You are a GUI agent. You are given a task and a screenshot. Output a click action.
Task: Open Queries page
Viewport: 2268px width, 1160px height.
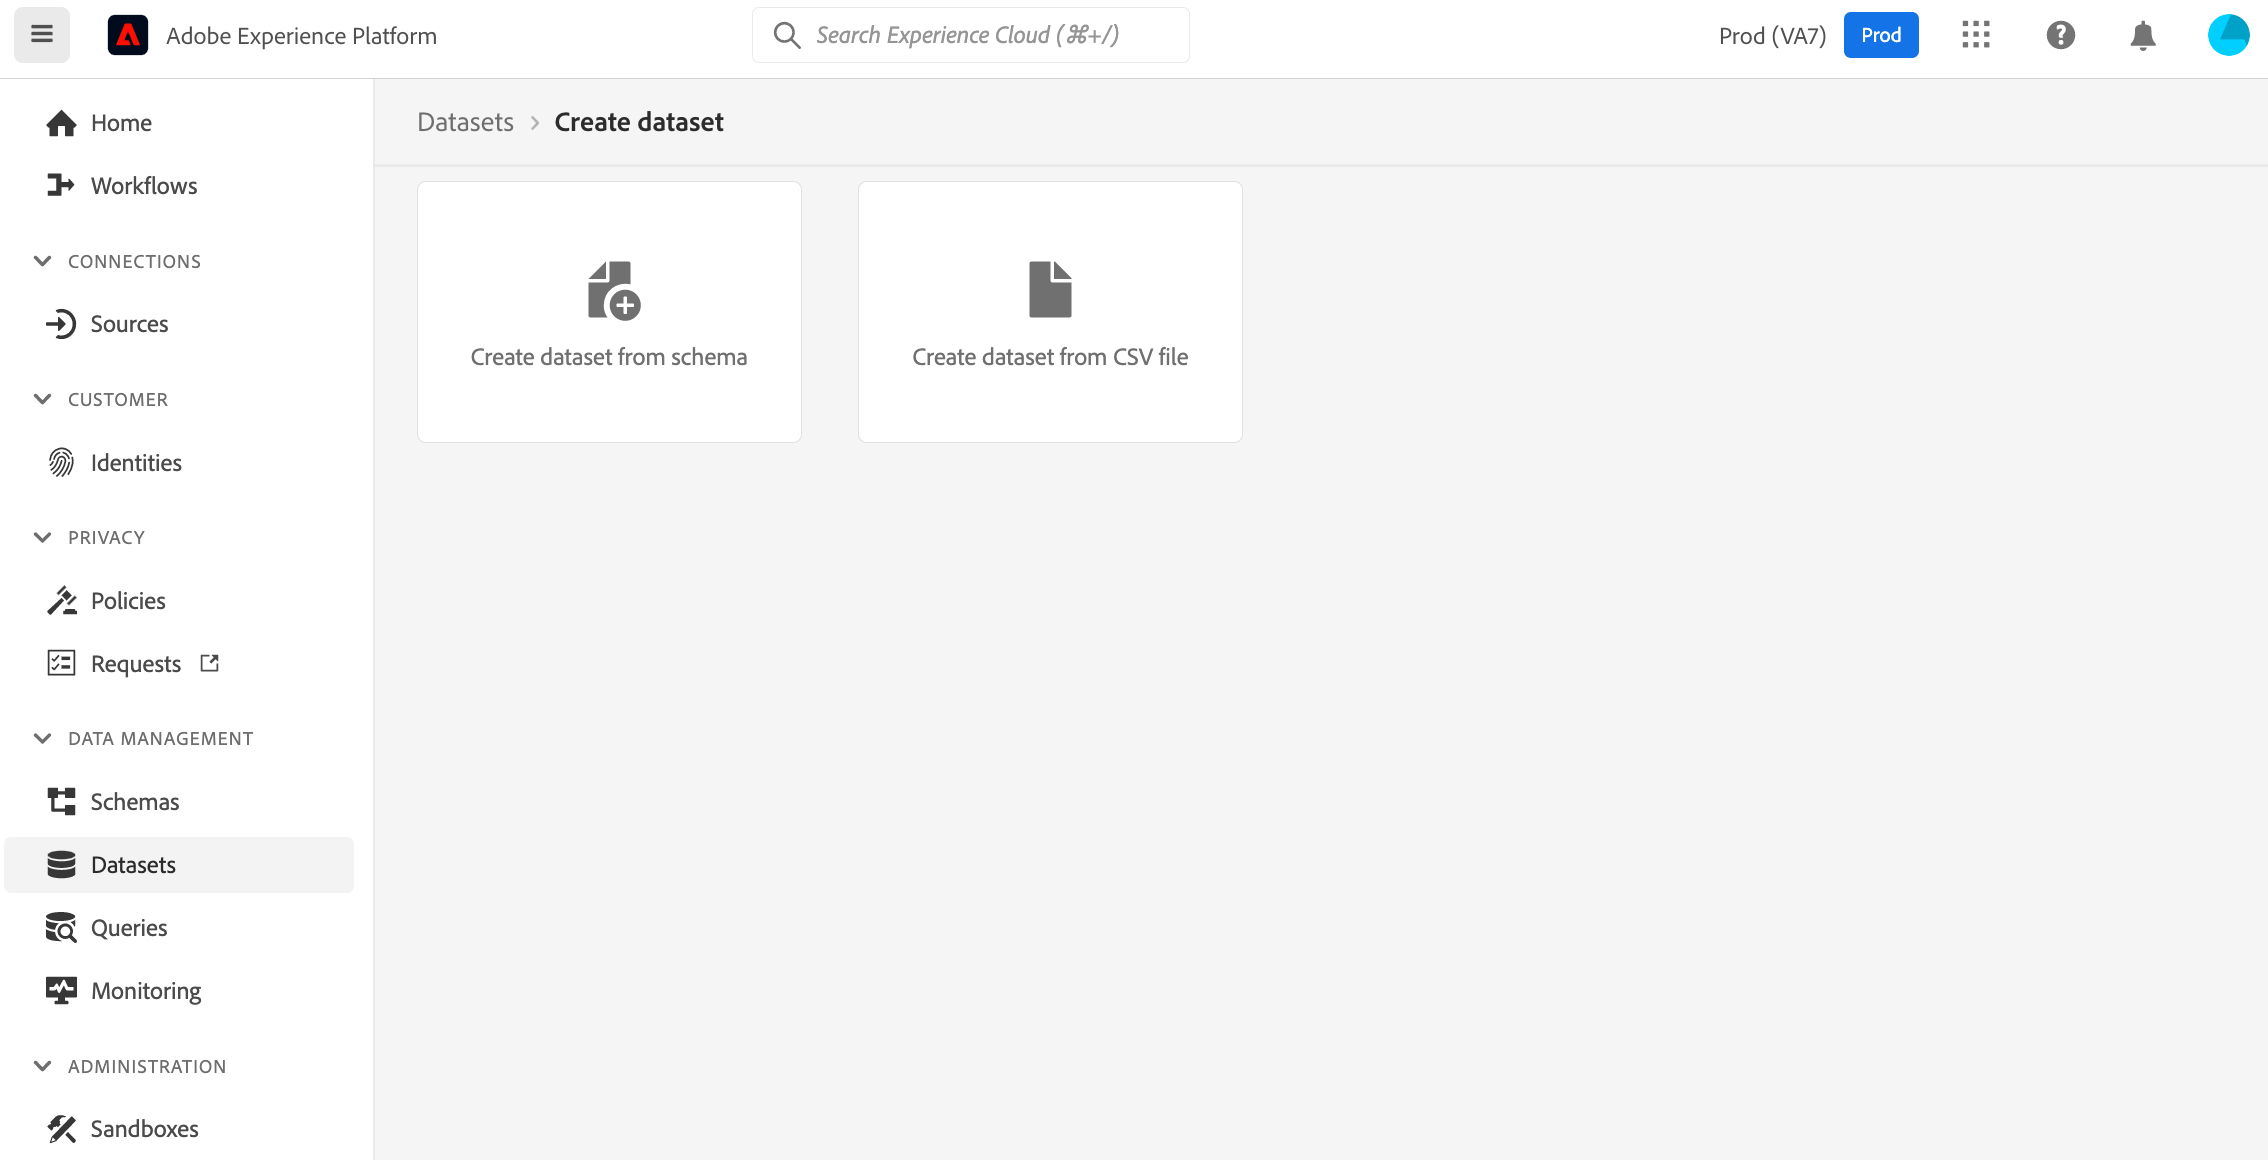tap(129, 928)
